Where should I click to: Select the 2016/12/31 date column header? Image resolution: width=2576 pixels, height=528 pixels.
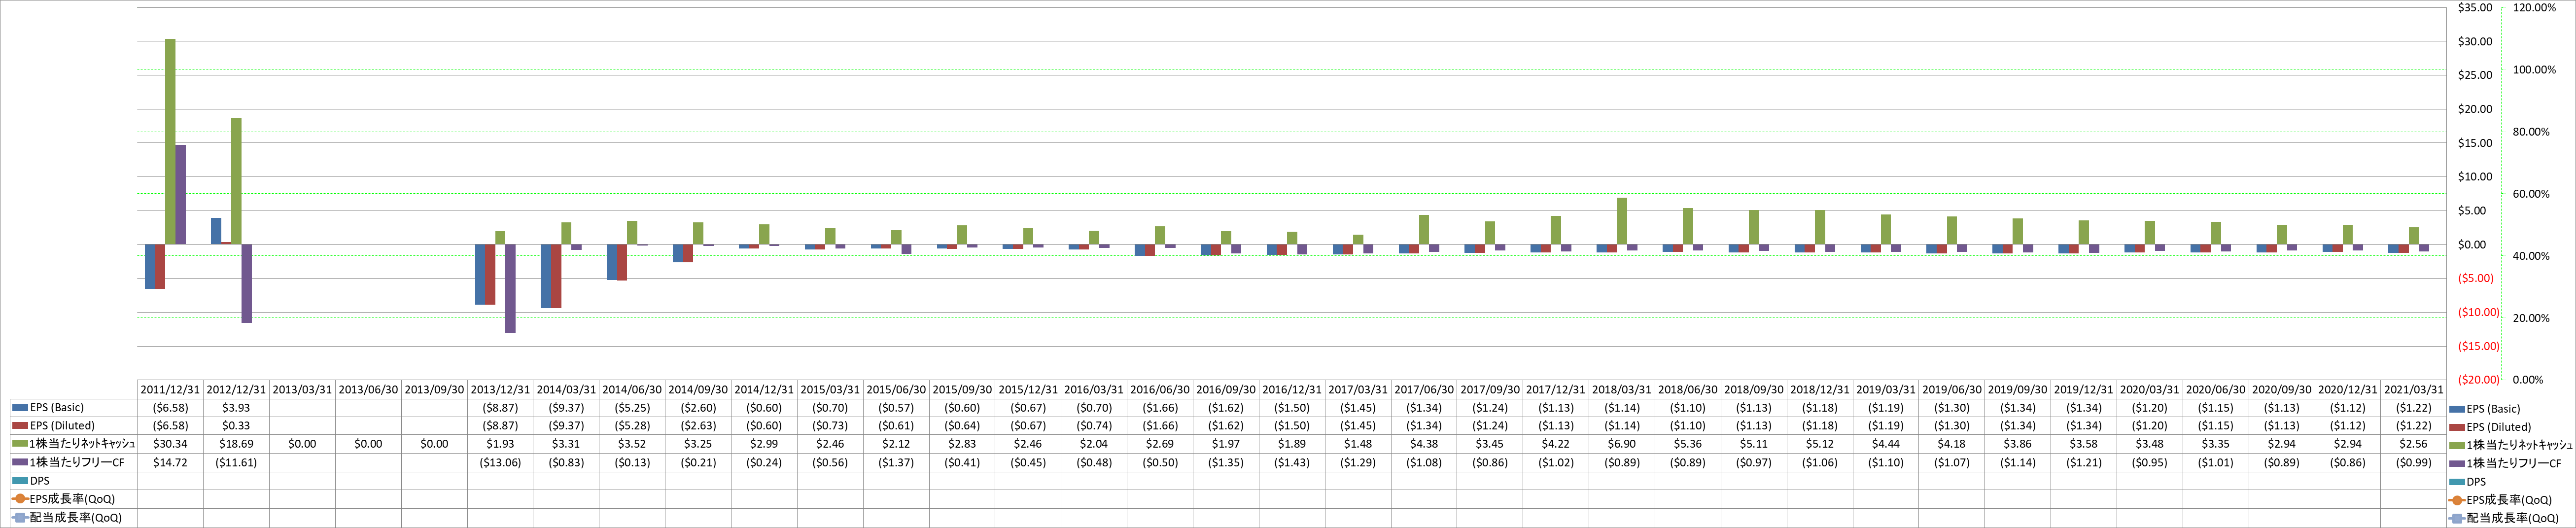[x=1292, y=390]
